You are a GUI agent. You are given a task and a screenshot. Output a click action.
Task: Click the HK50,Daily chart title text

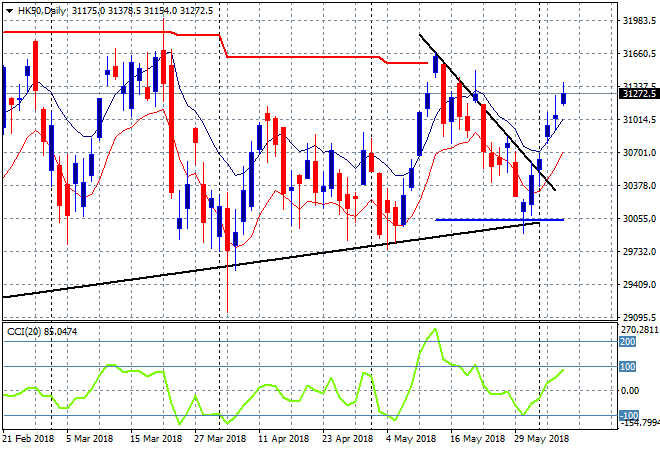[x=42, y=11]
